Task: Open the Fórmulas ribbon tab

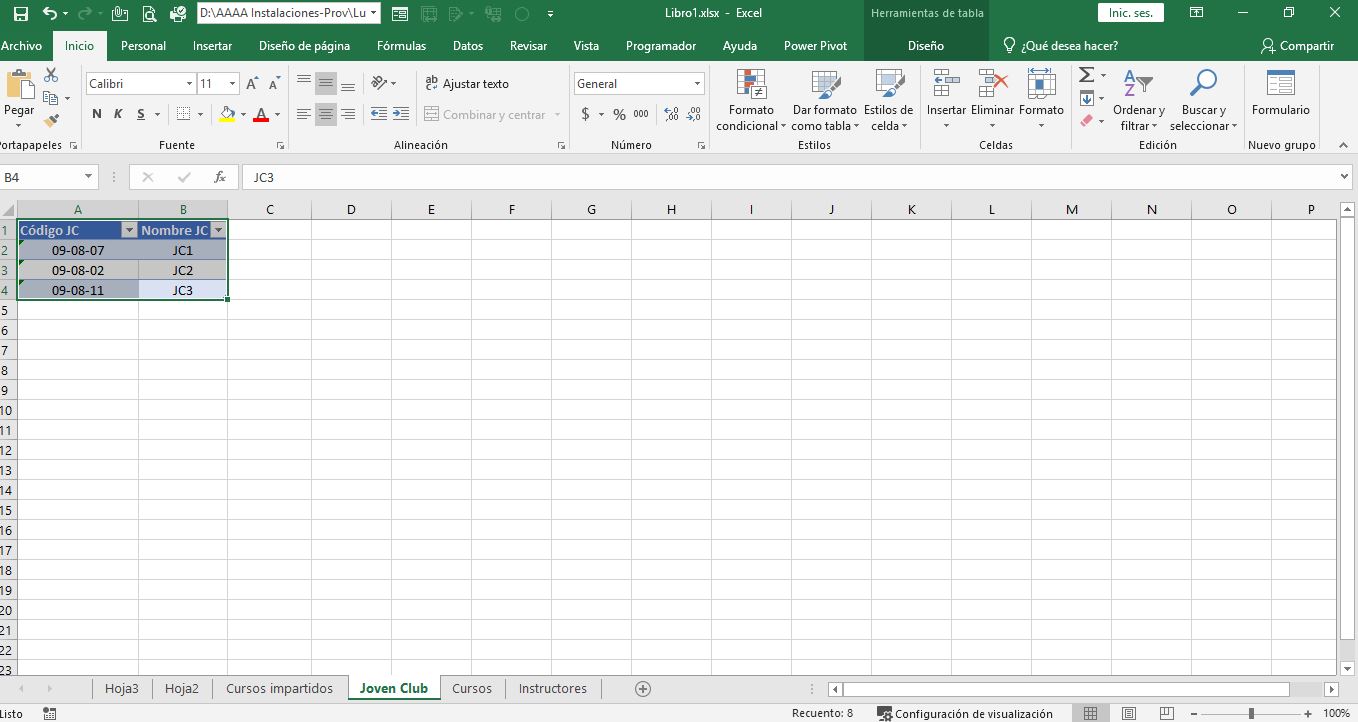Action: tap(401, 46)
